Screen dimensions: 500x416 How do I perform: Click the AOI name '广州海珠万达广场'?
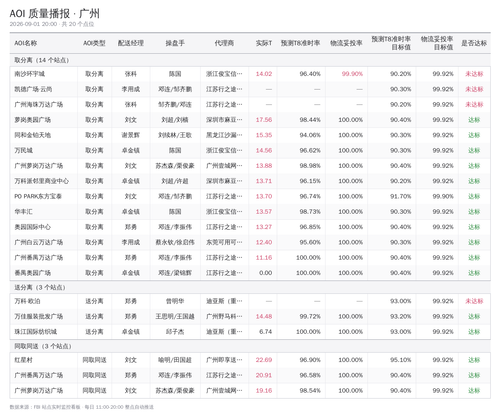click(x=39, y=105)
